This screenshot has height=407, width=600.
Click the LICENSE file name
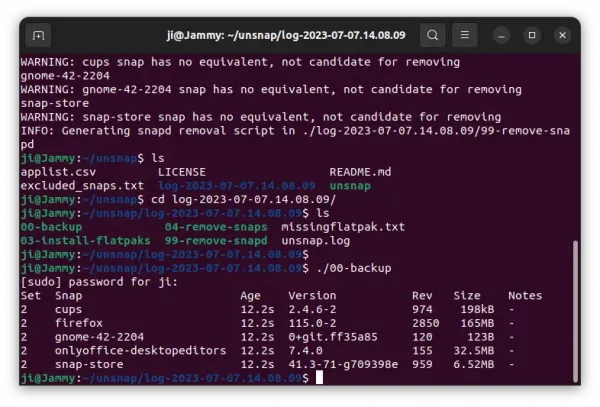click(x=182, y=172)
